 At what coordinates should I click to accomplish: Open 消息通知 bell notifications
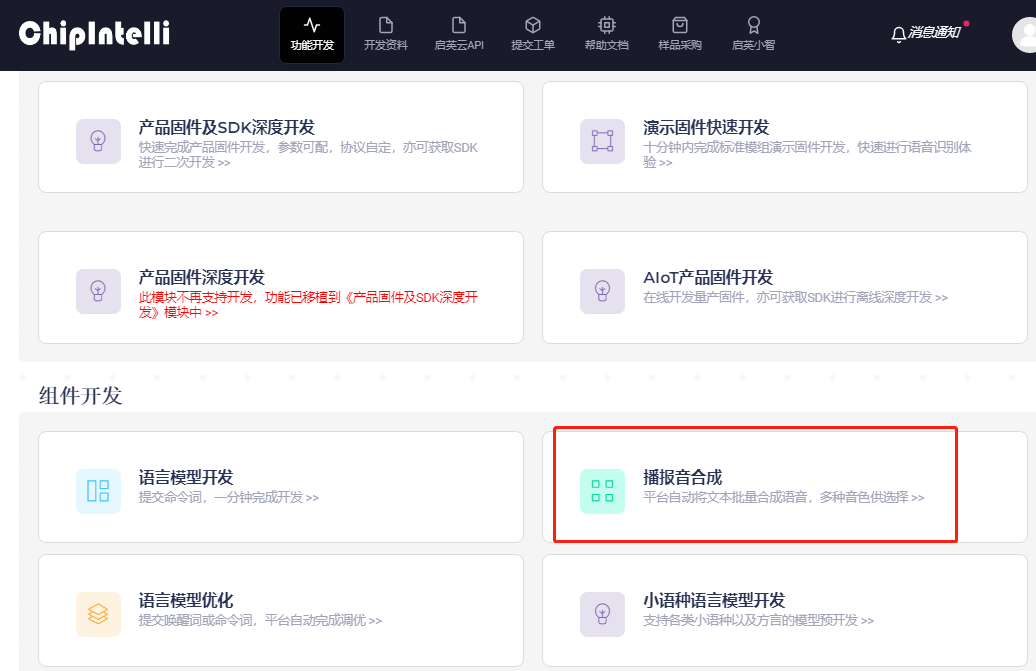tap(925, 33)
